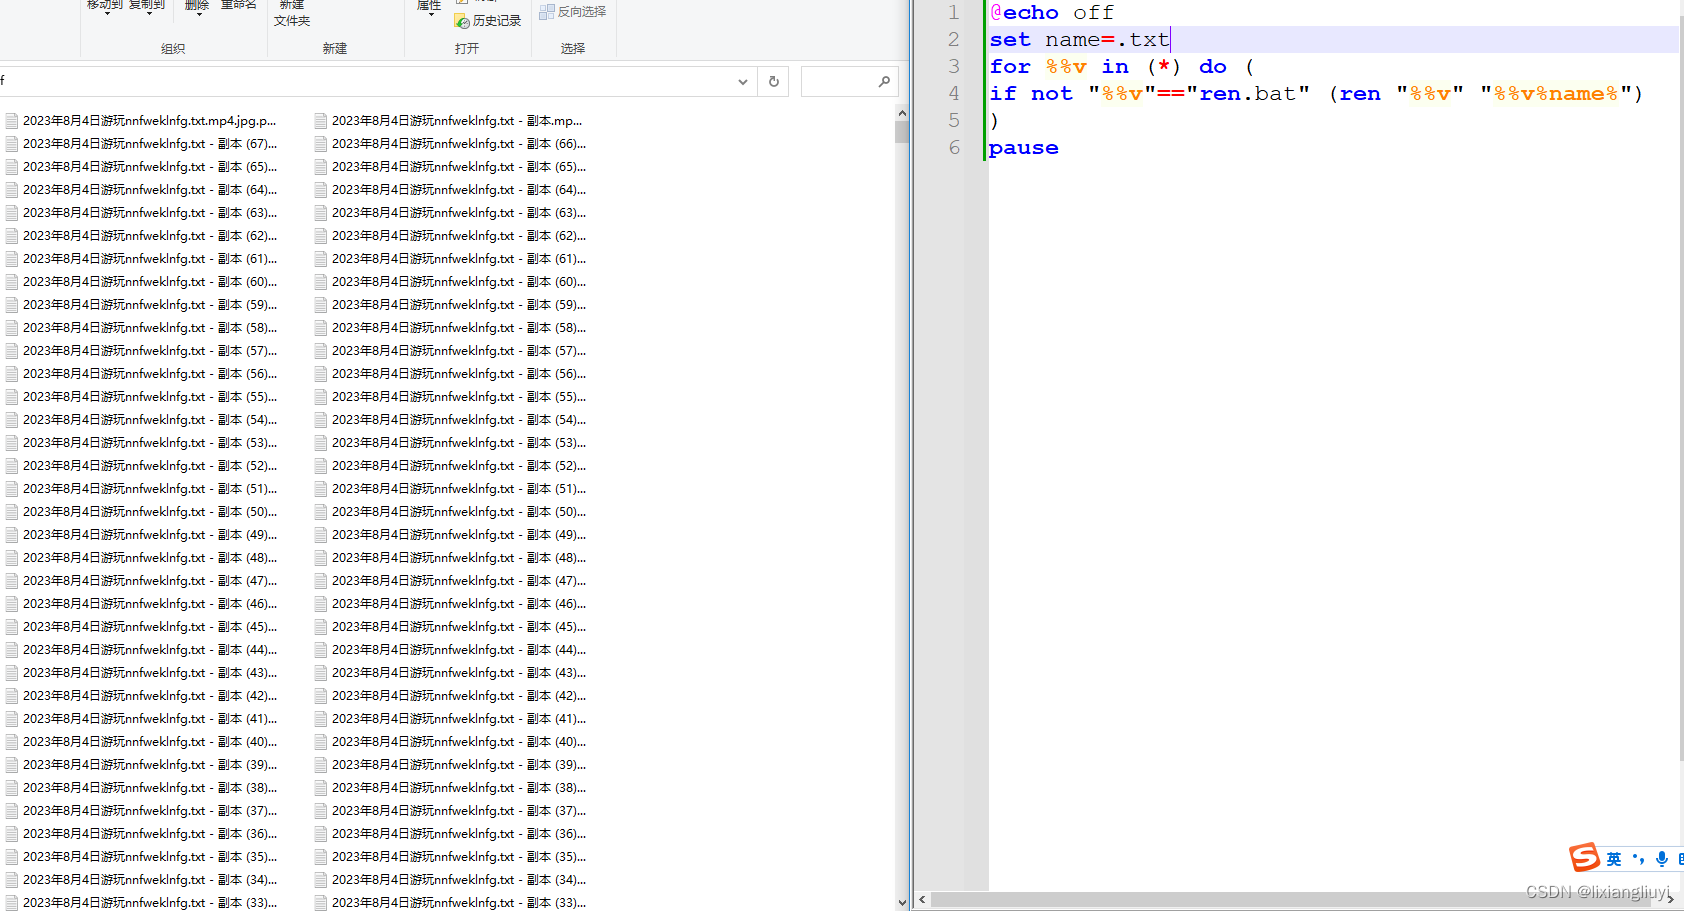Click file icon of right column 副本 (66) file
Viewport: 1684px width, 911px height.
321,144
